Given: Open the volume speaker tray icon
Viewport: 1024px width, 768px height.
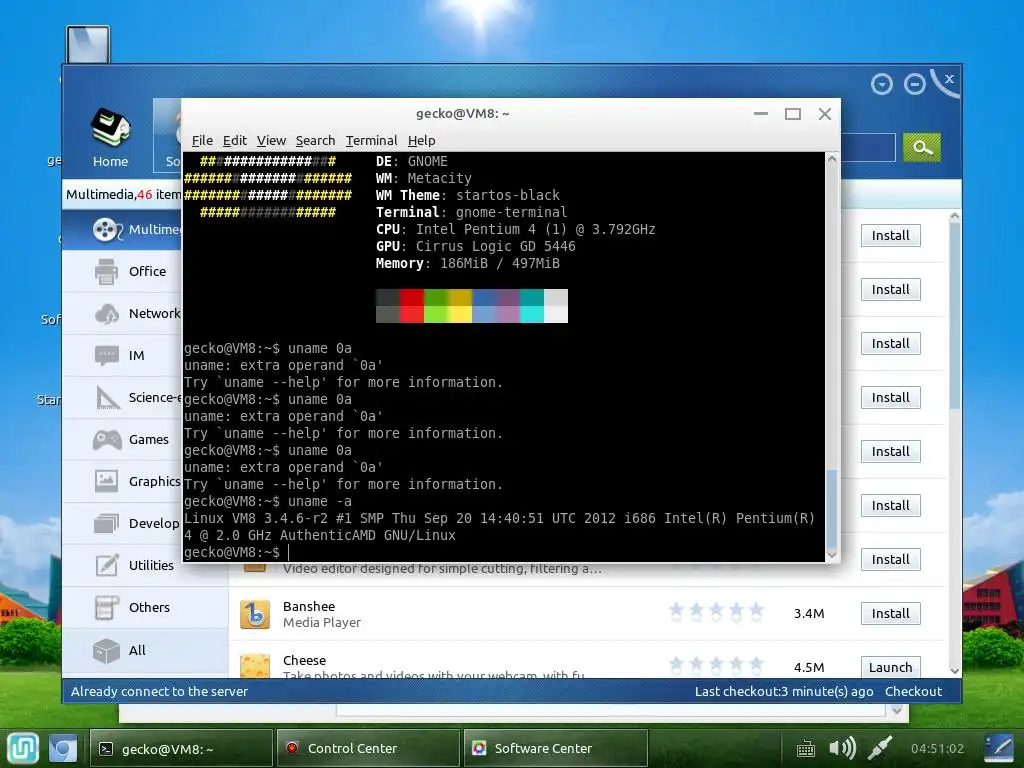Looking at the screenshot, I should tap(842, 748).
